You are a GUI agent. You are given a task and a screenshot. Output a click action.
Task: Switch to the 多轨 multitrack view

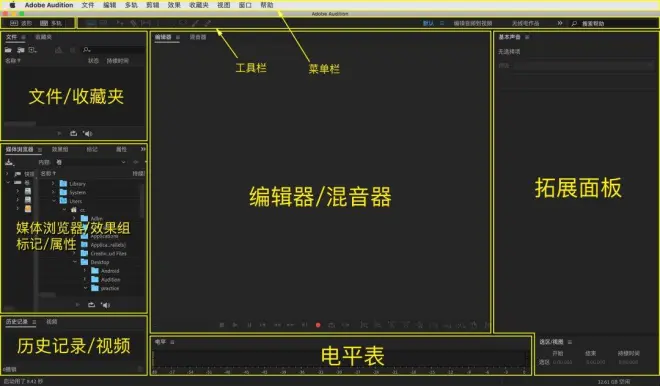[51, 23]
